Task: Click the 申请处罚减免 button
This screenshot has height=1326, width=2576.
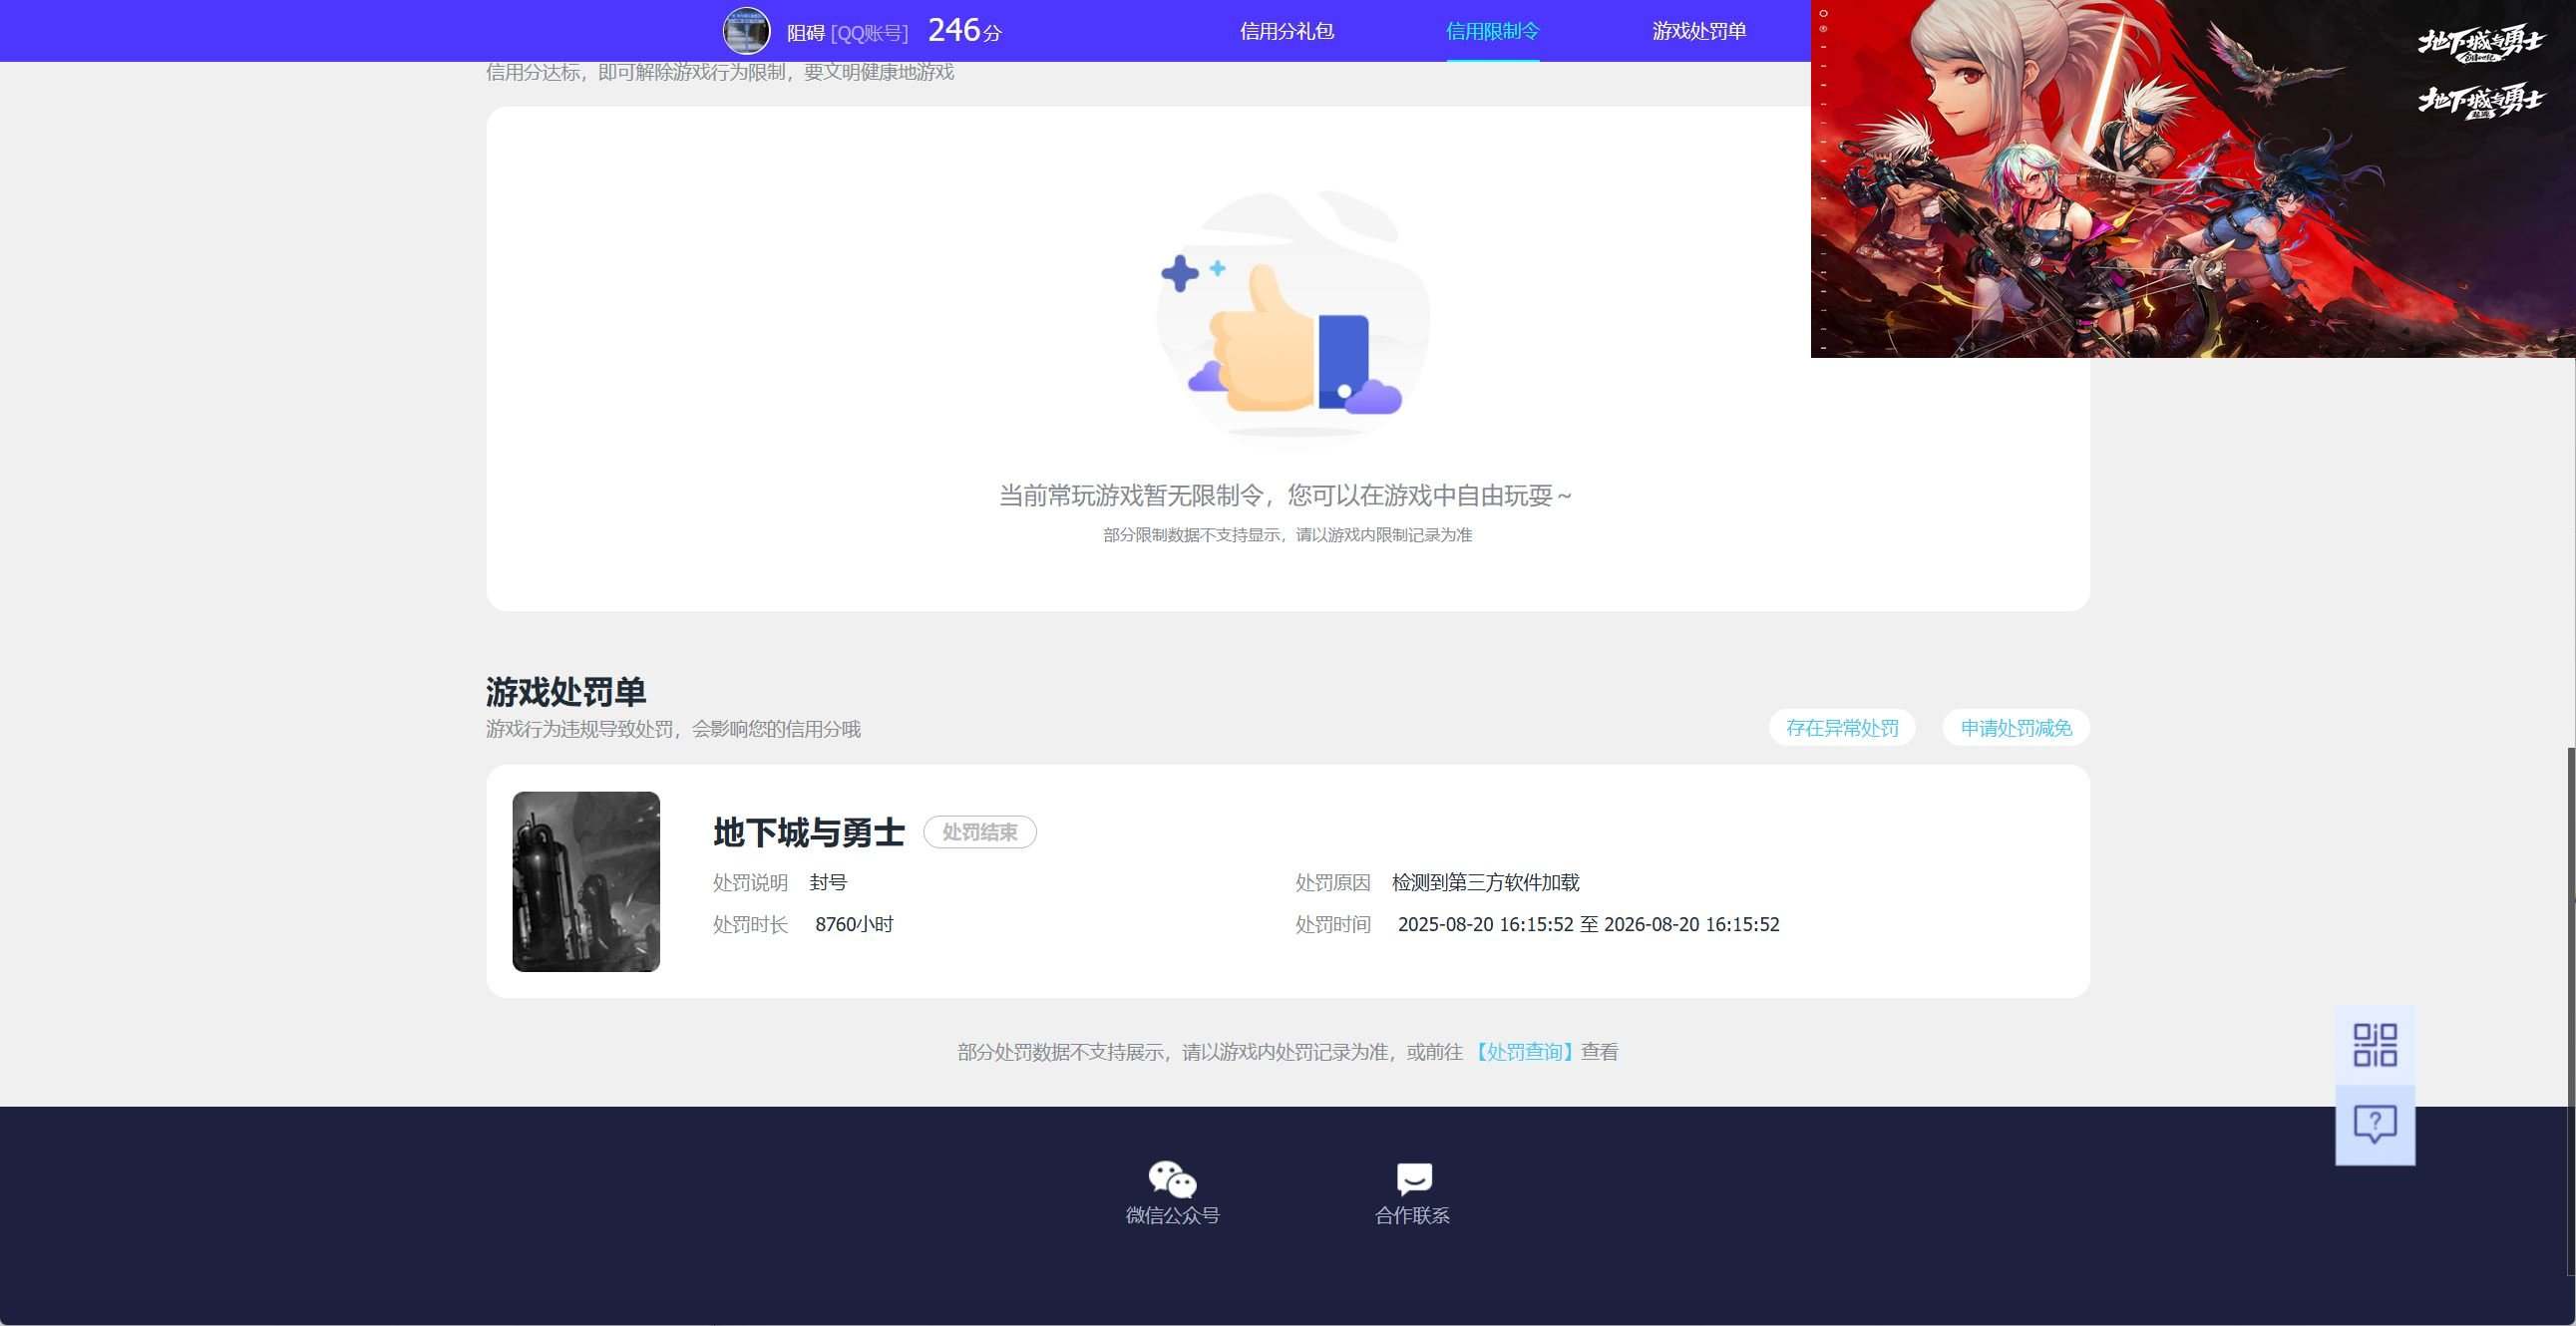Action: [x=2016, y=727]
